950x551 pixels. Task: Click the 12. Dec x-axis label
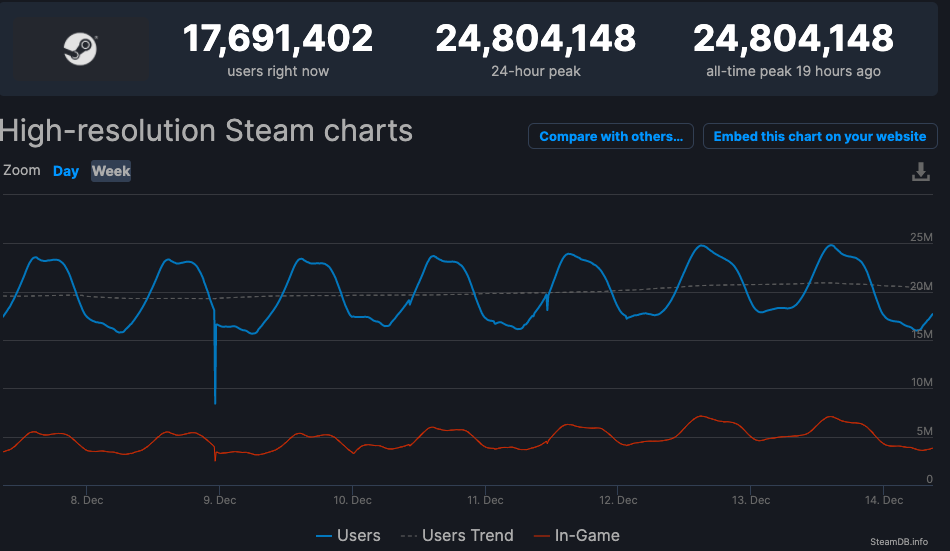(x=618, y=500)
